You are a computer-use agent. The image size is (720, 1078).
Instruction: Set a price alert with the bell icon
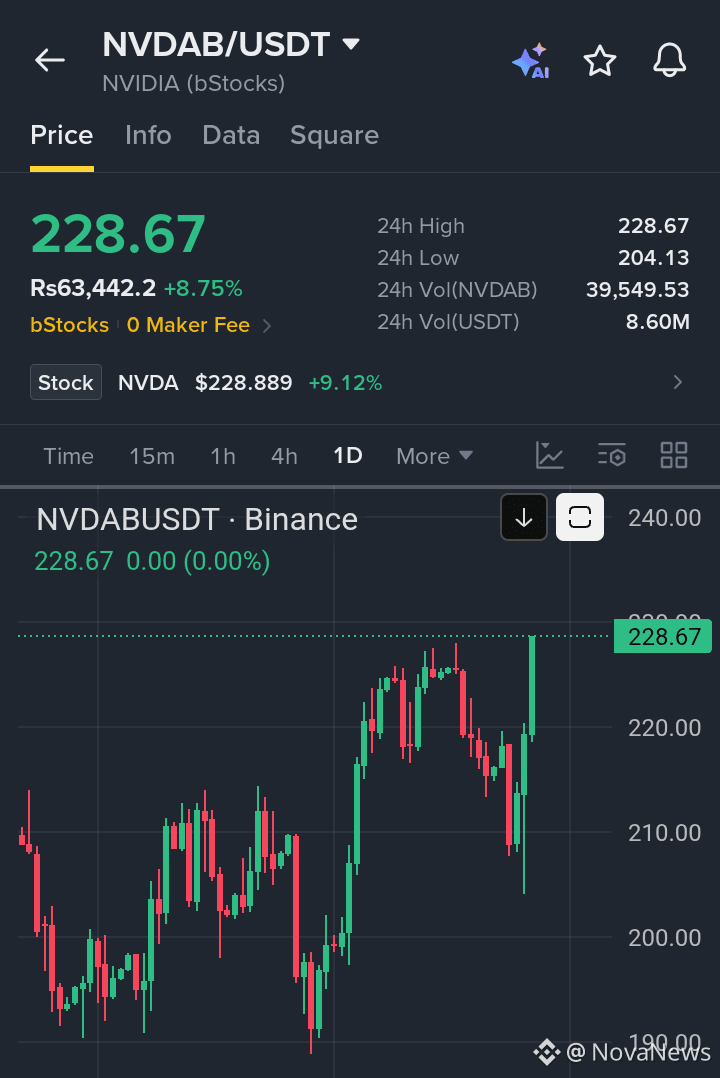click(x=669, y=60)
